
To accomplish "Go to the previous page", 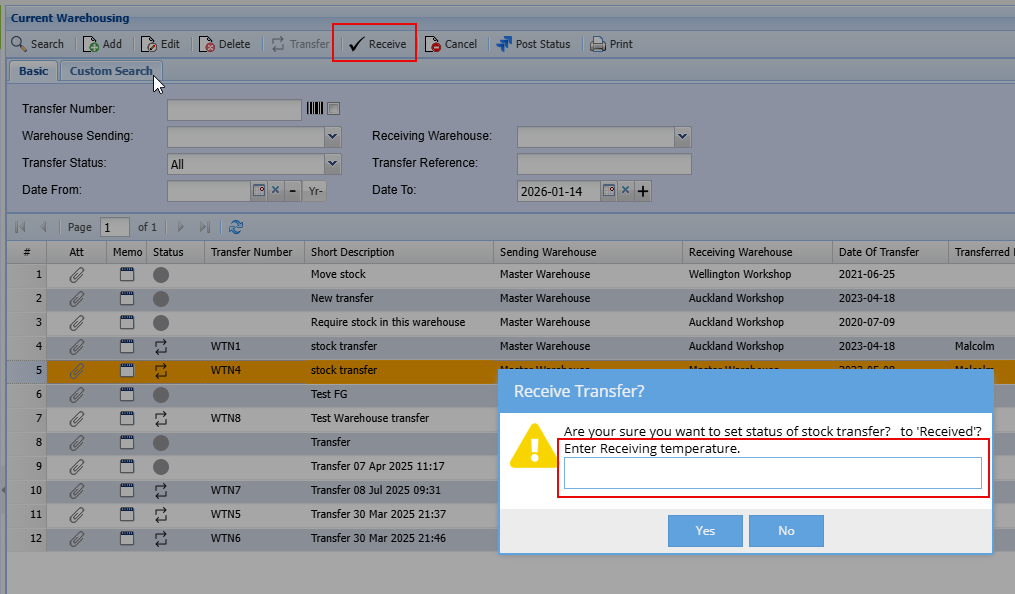I will pos(43,227).
